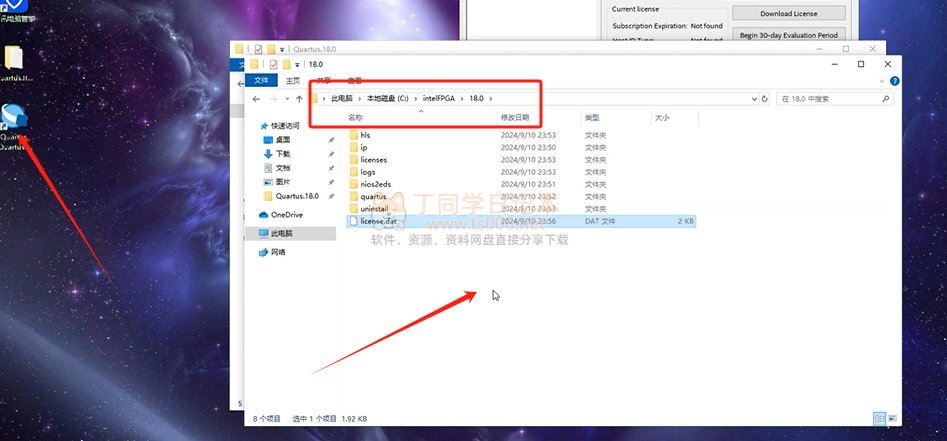947x441 pixels.
Task: Open the 共享 ribbon tab
Action: [324, 81]
